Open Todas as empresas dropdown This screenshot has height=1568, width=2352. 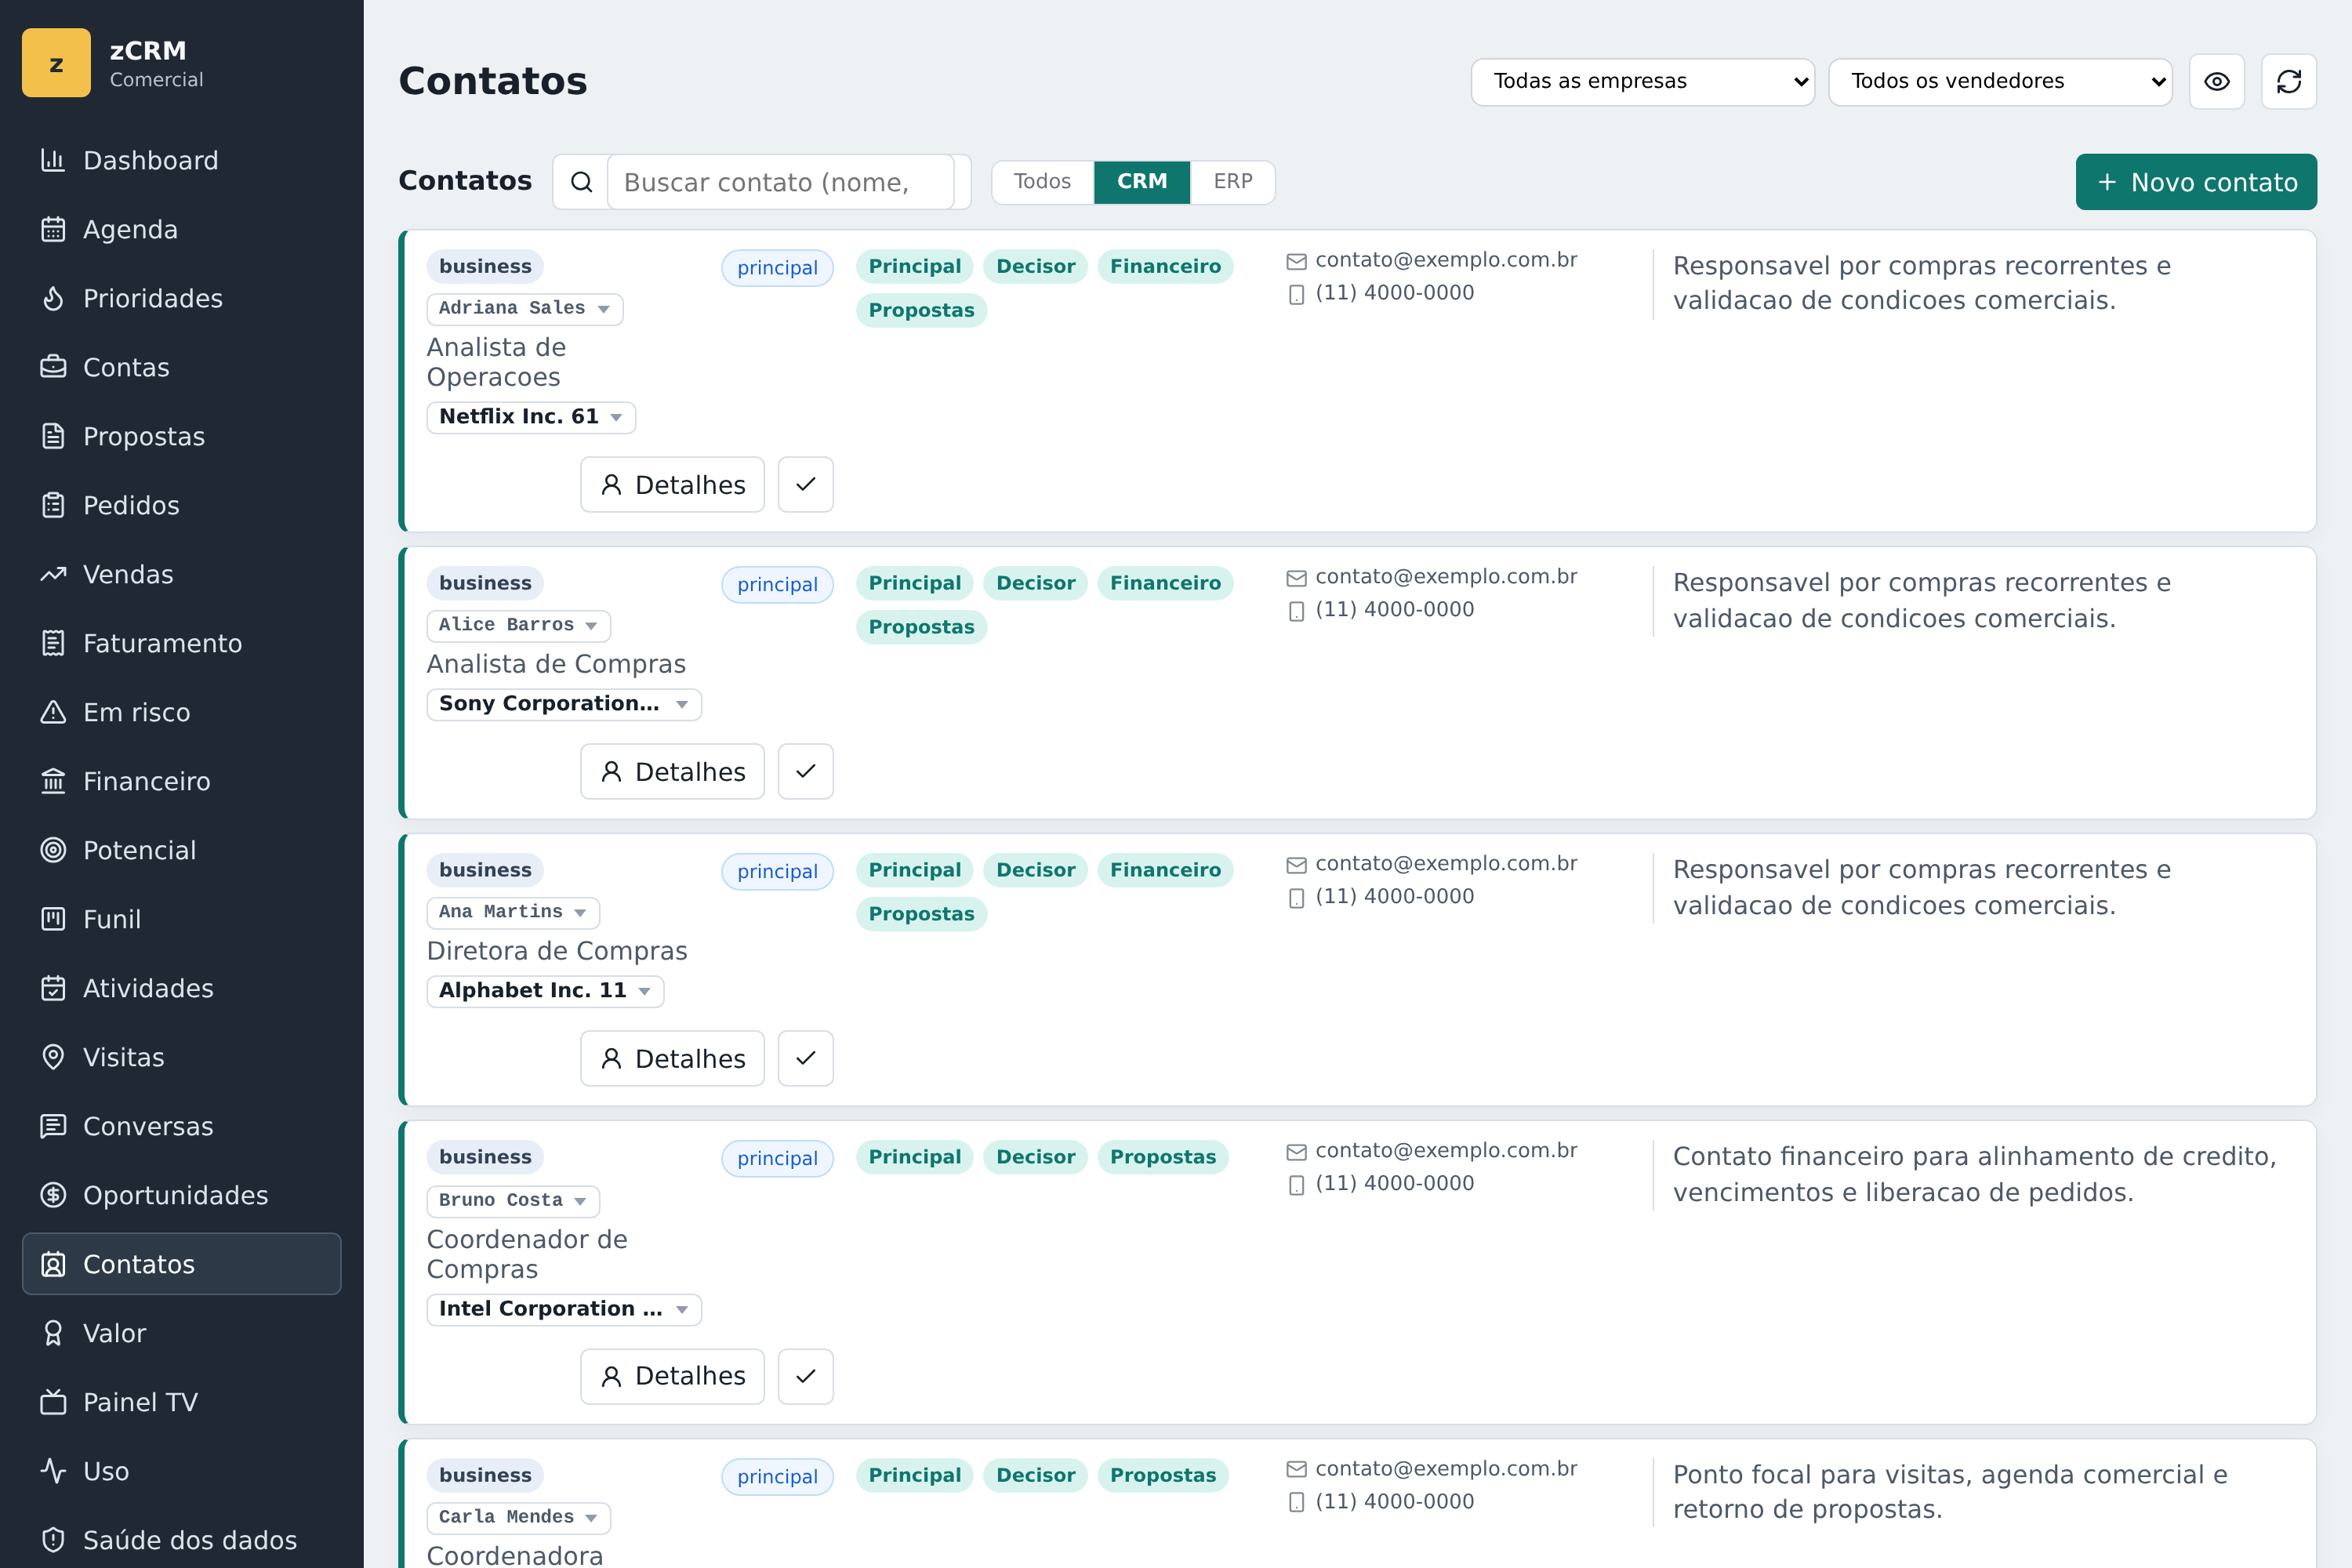pos(1642,81)
